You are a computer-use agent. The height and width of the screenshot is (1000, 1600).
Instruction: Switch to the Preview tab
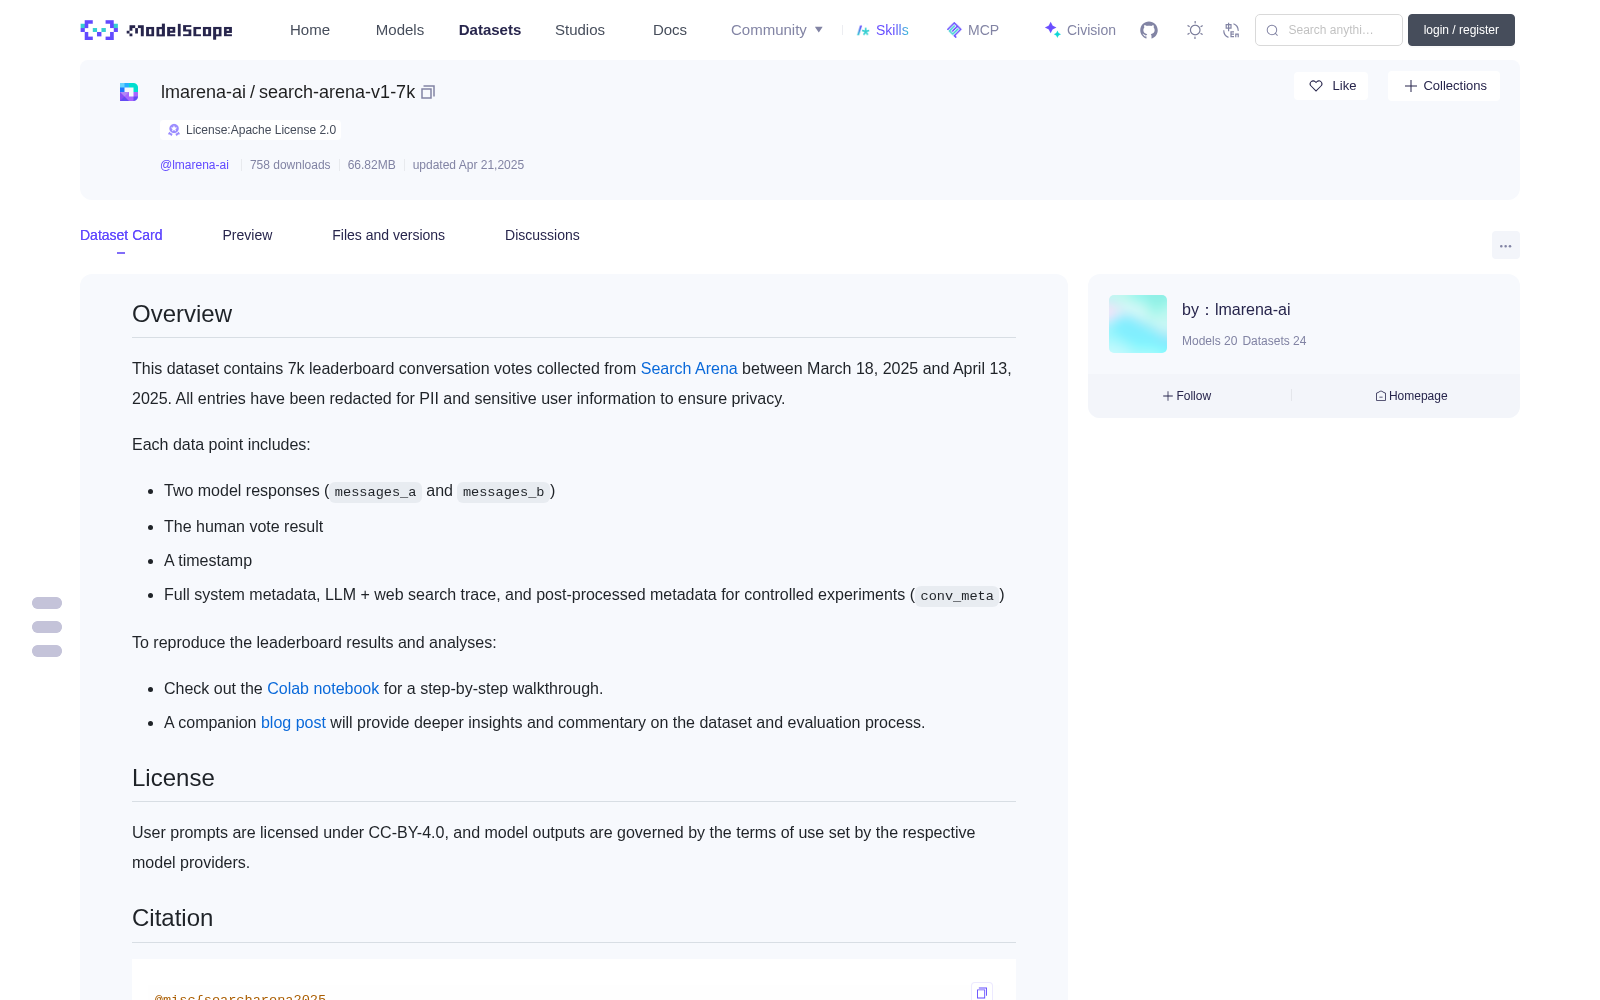point(247,235)
